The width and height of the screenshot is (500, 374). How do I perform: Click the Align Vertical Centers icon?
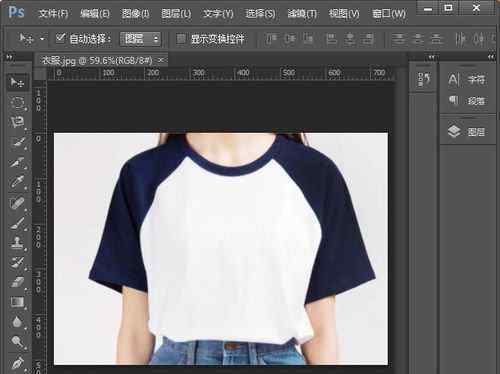tap(289, 39)
